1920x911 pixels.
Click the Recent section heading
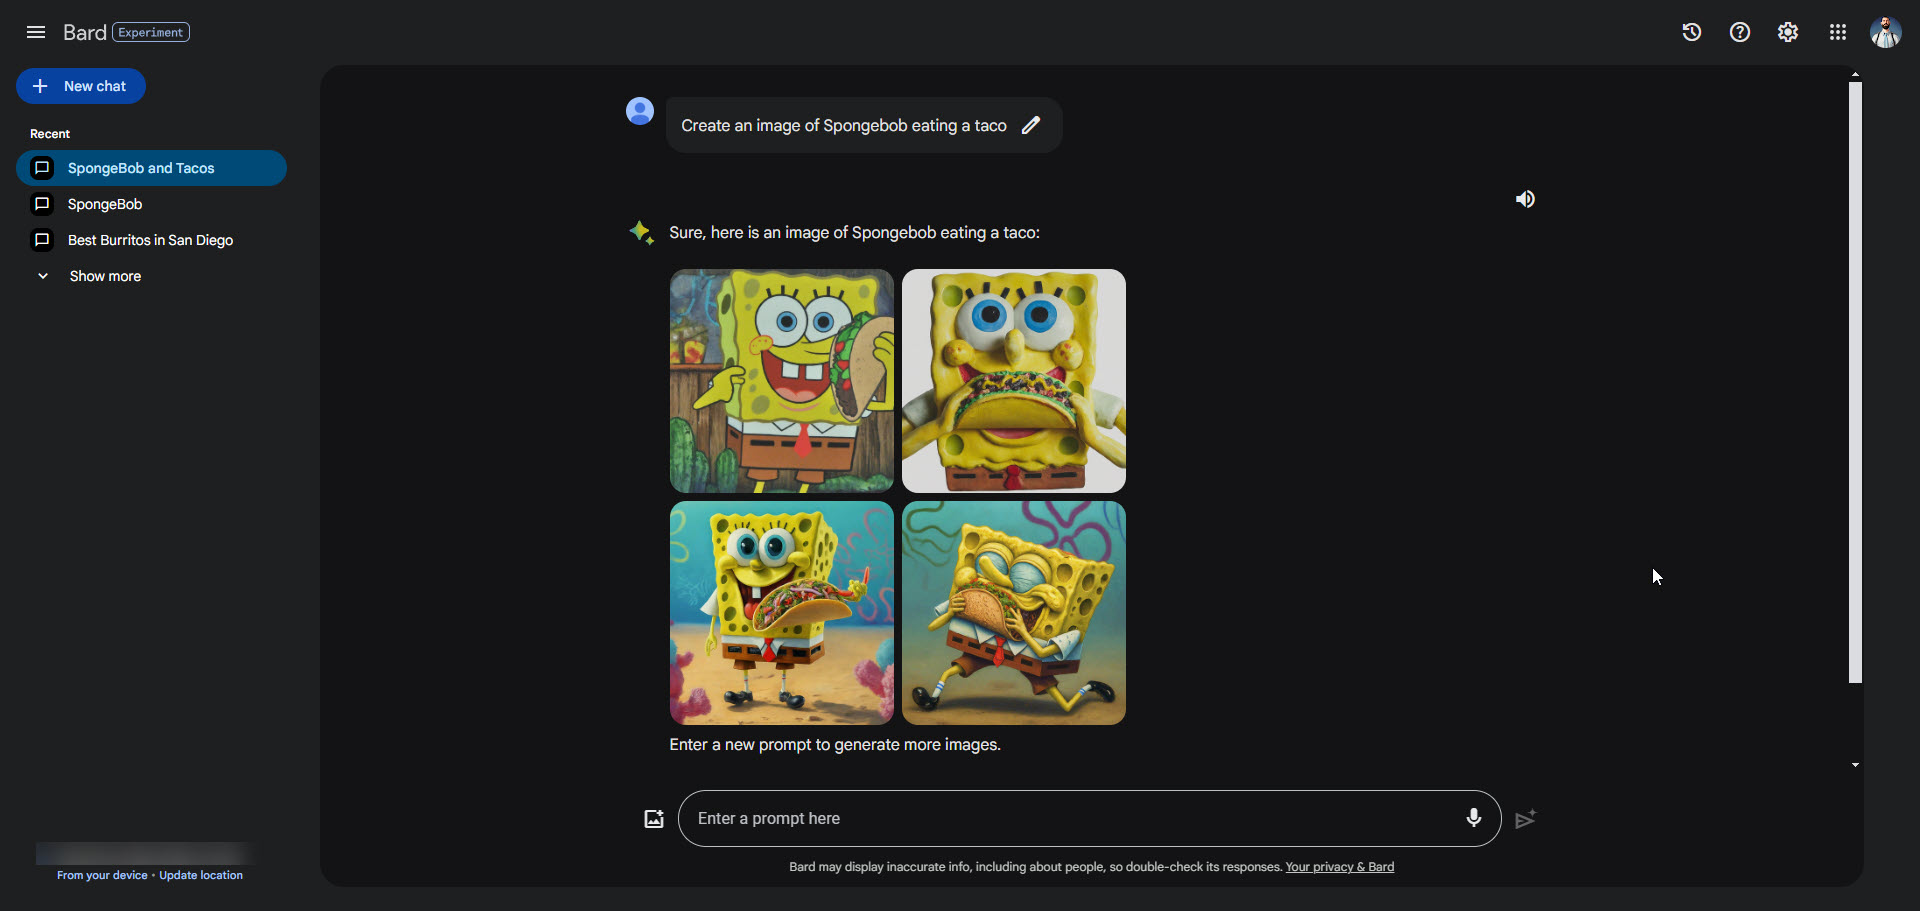coord(50,134)
